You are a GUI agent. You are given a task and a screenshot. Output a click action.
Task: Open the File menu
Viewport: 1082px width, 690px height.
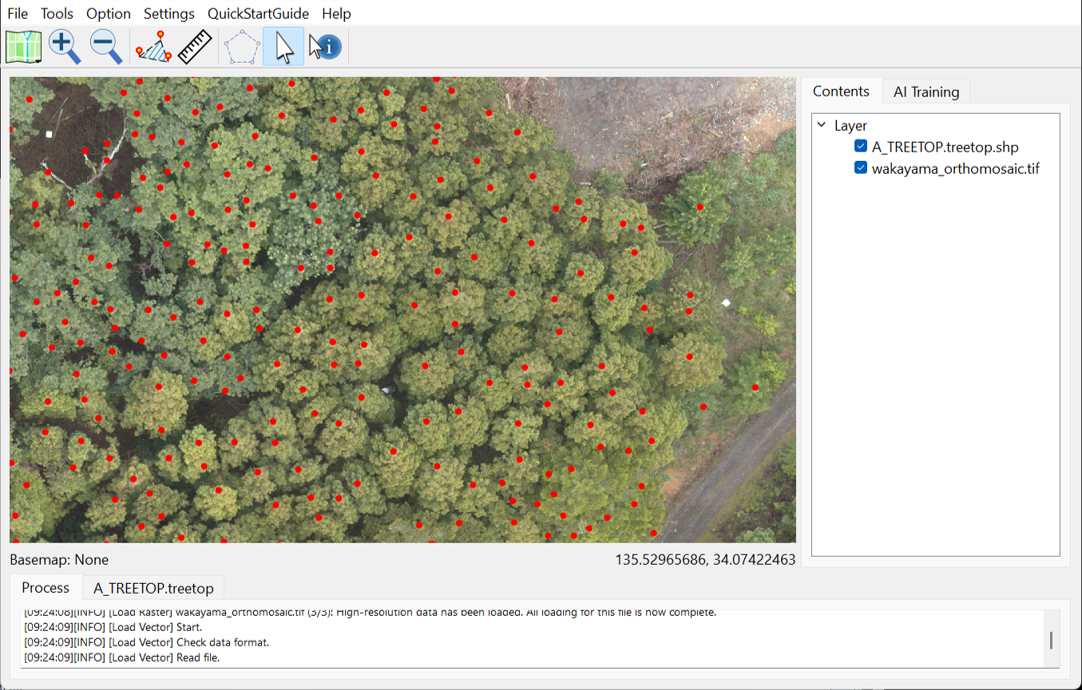coord(16,13)
